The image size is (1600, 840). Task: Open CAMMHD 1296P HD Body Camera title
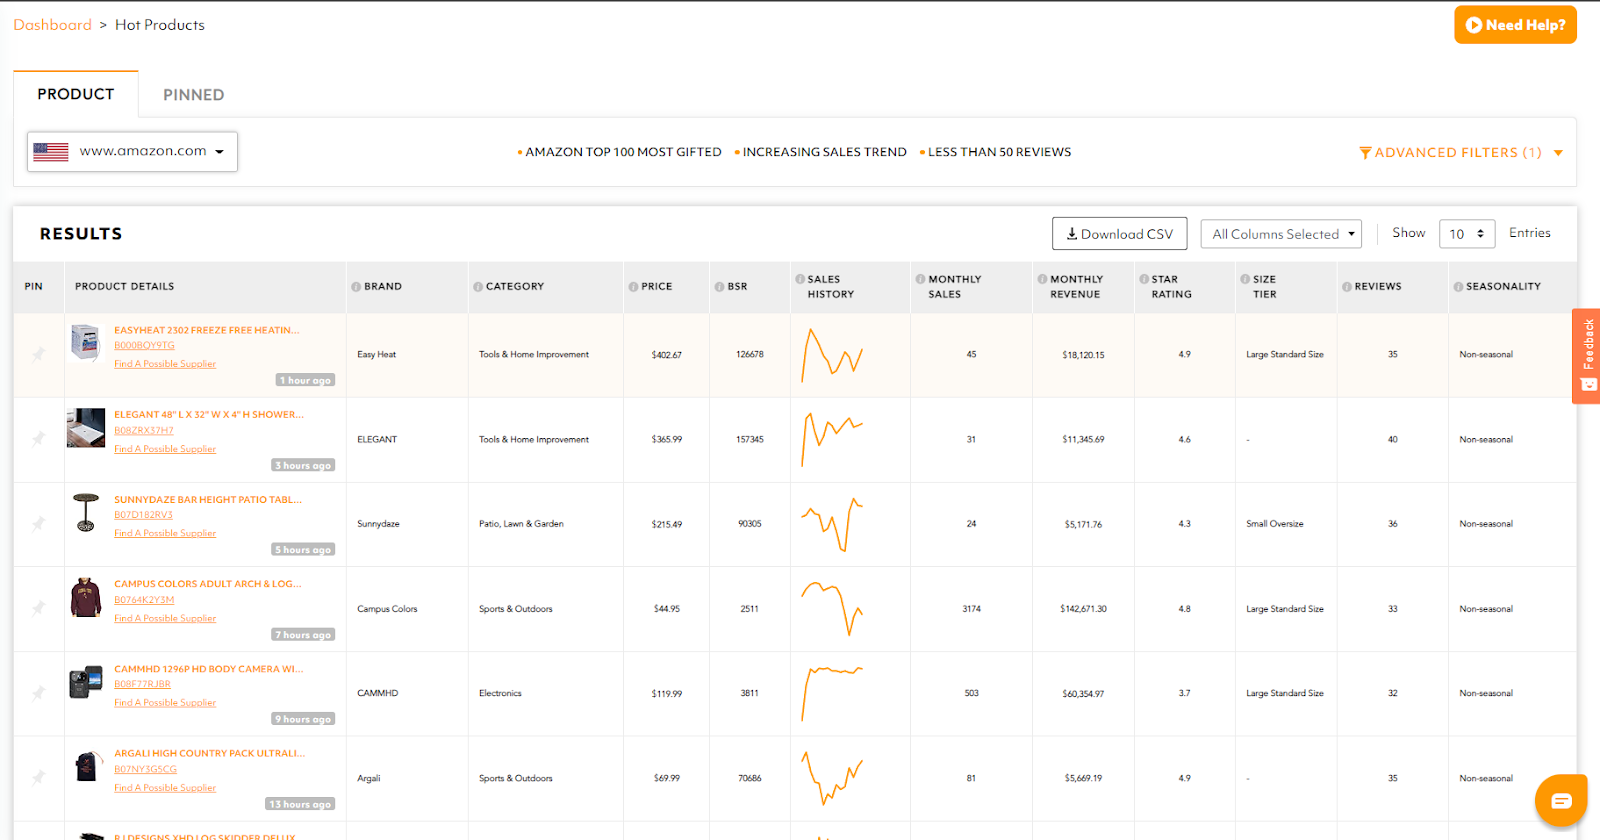pos(209,669)
